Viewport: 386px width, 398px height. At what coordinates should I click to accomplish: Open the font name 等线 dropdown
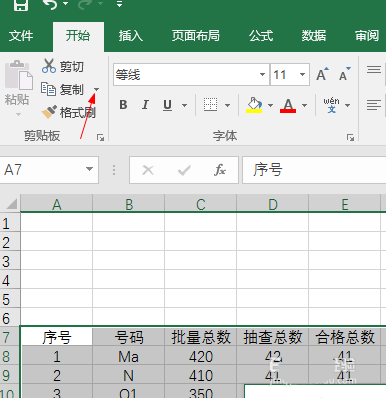pyautogui.click(x=262, y=74)
